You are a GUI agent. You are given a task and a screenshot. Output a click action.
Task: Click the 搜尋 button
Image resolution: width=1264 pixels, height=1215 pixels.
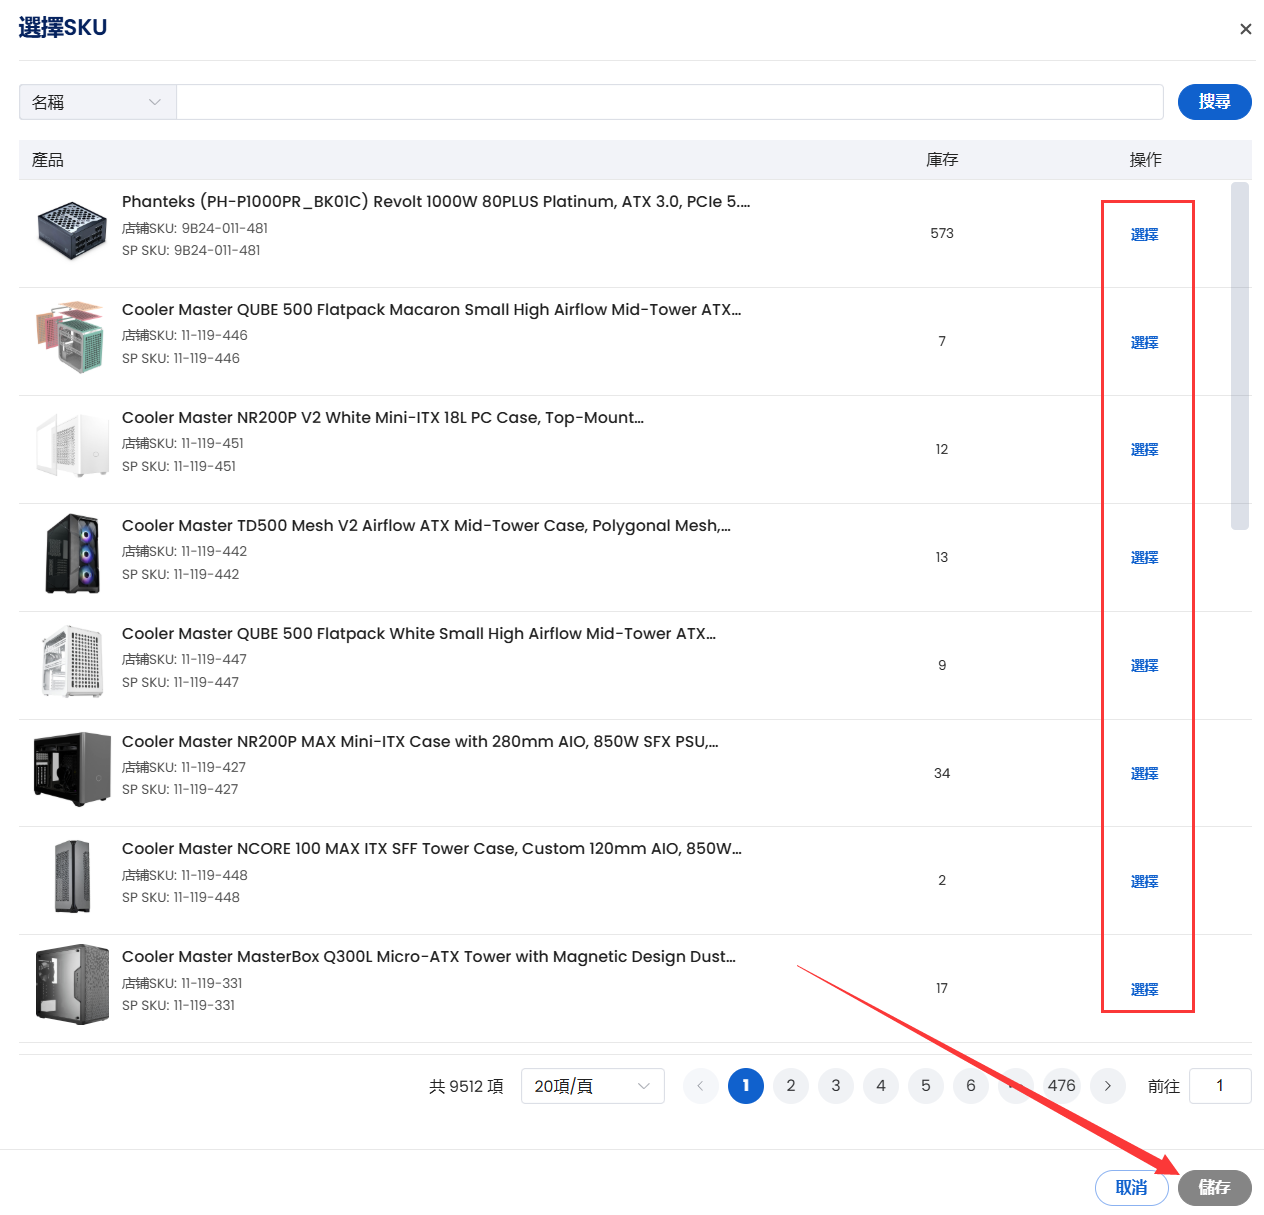point(1215,102)
